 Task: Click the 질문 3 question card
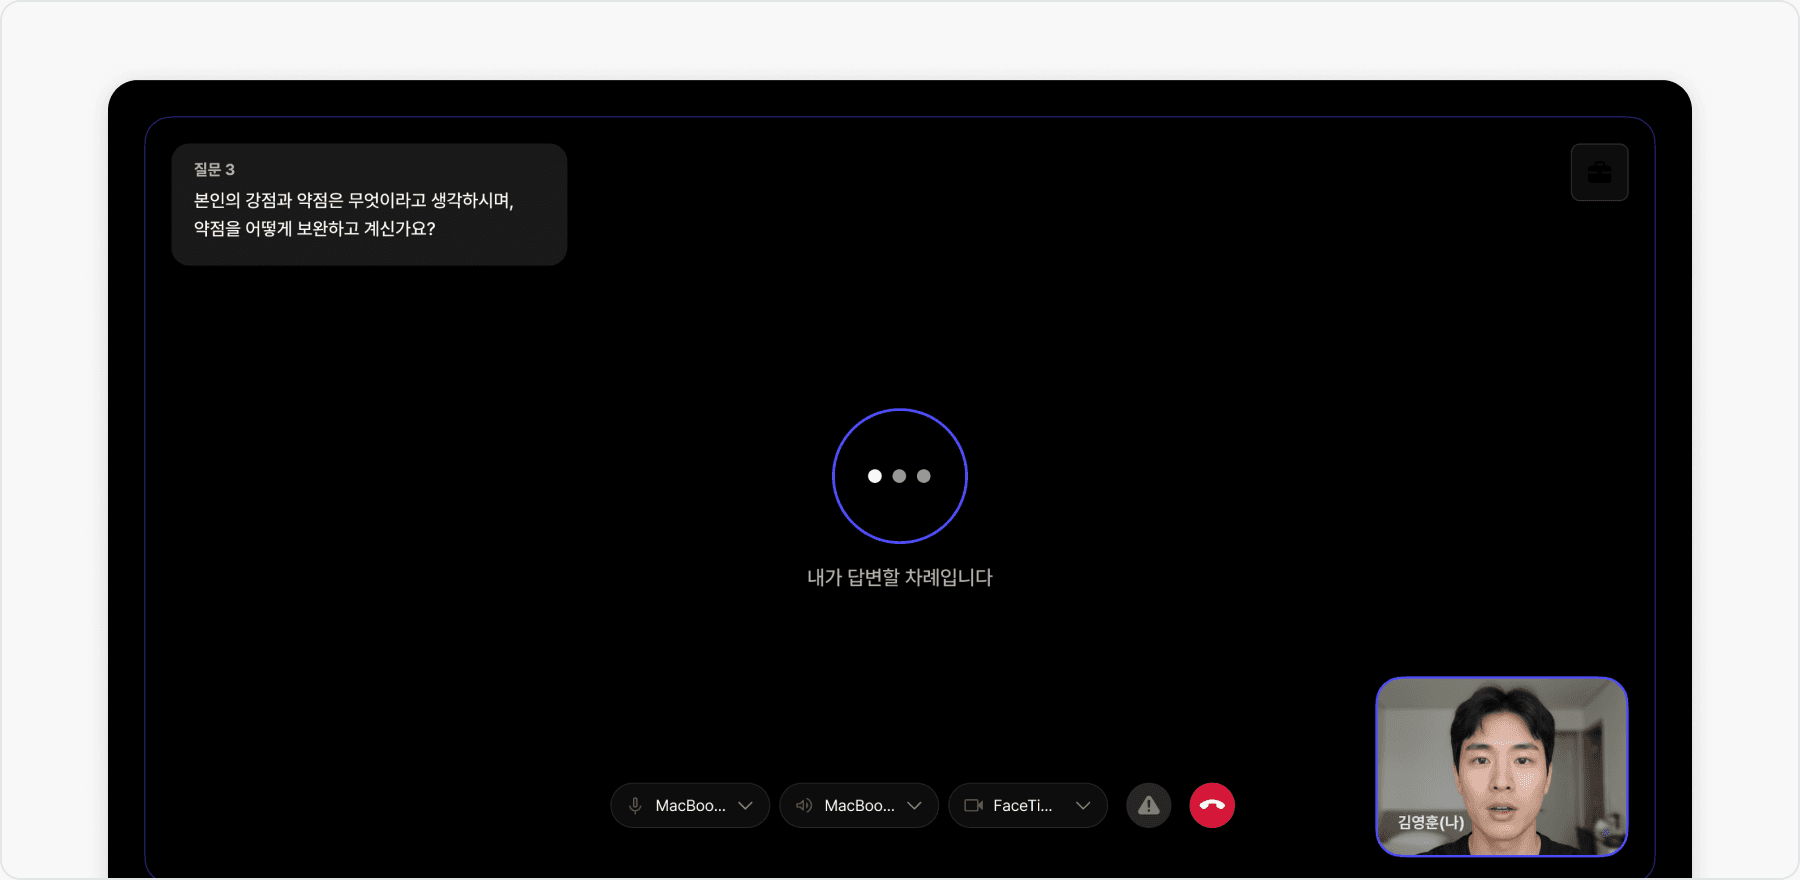(x=369, y=204)
